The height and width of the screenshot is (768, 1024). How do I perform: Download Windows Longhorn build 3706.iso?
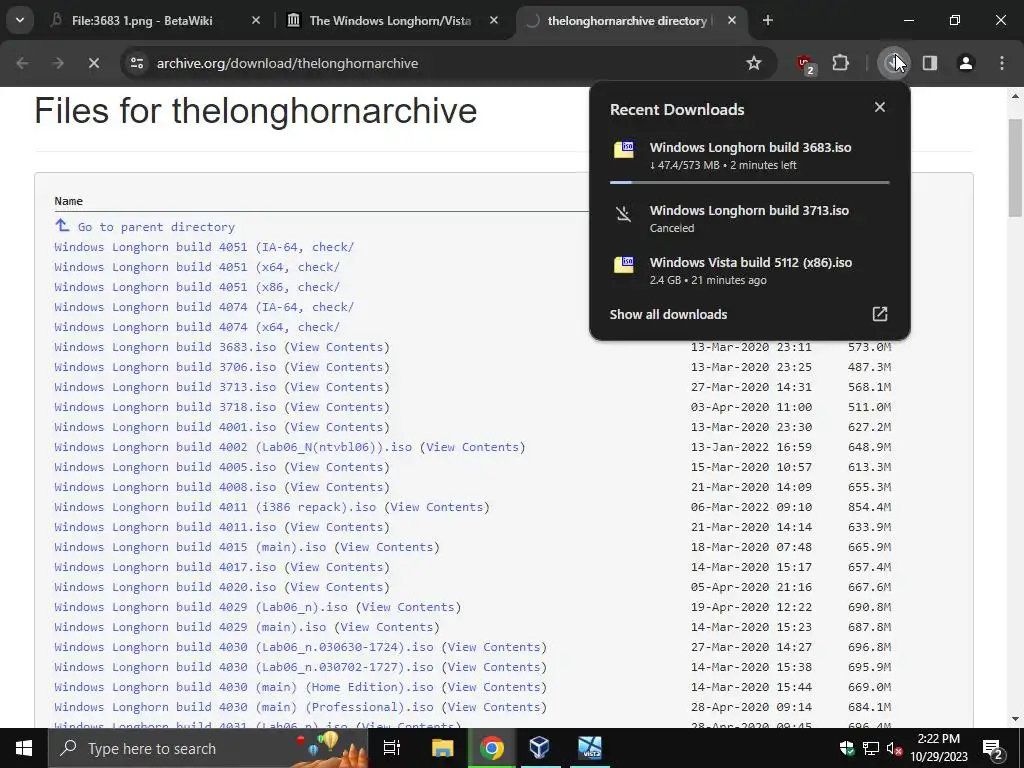[x=165, y=367]
